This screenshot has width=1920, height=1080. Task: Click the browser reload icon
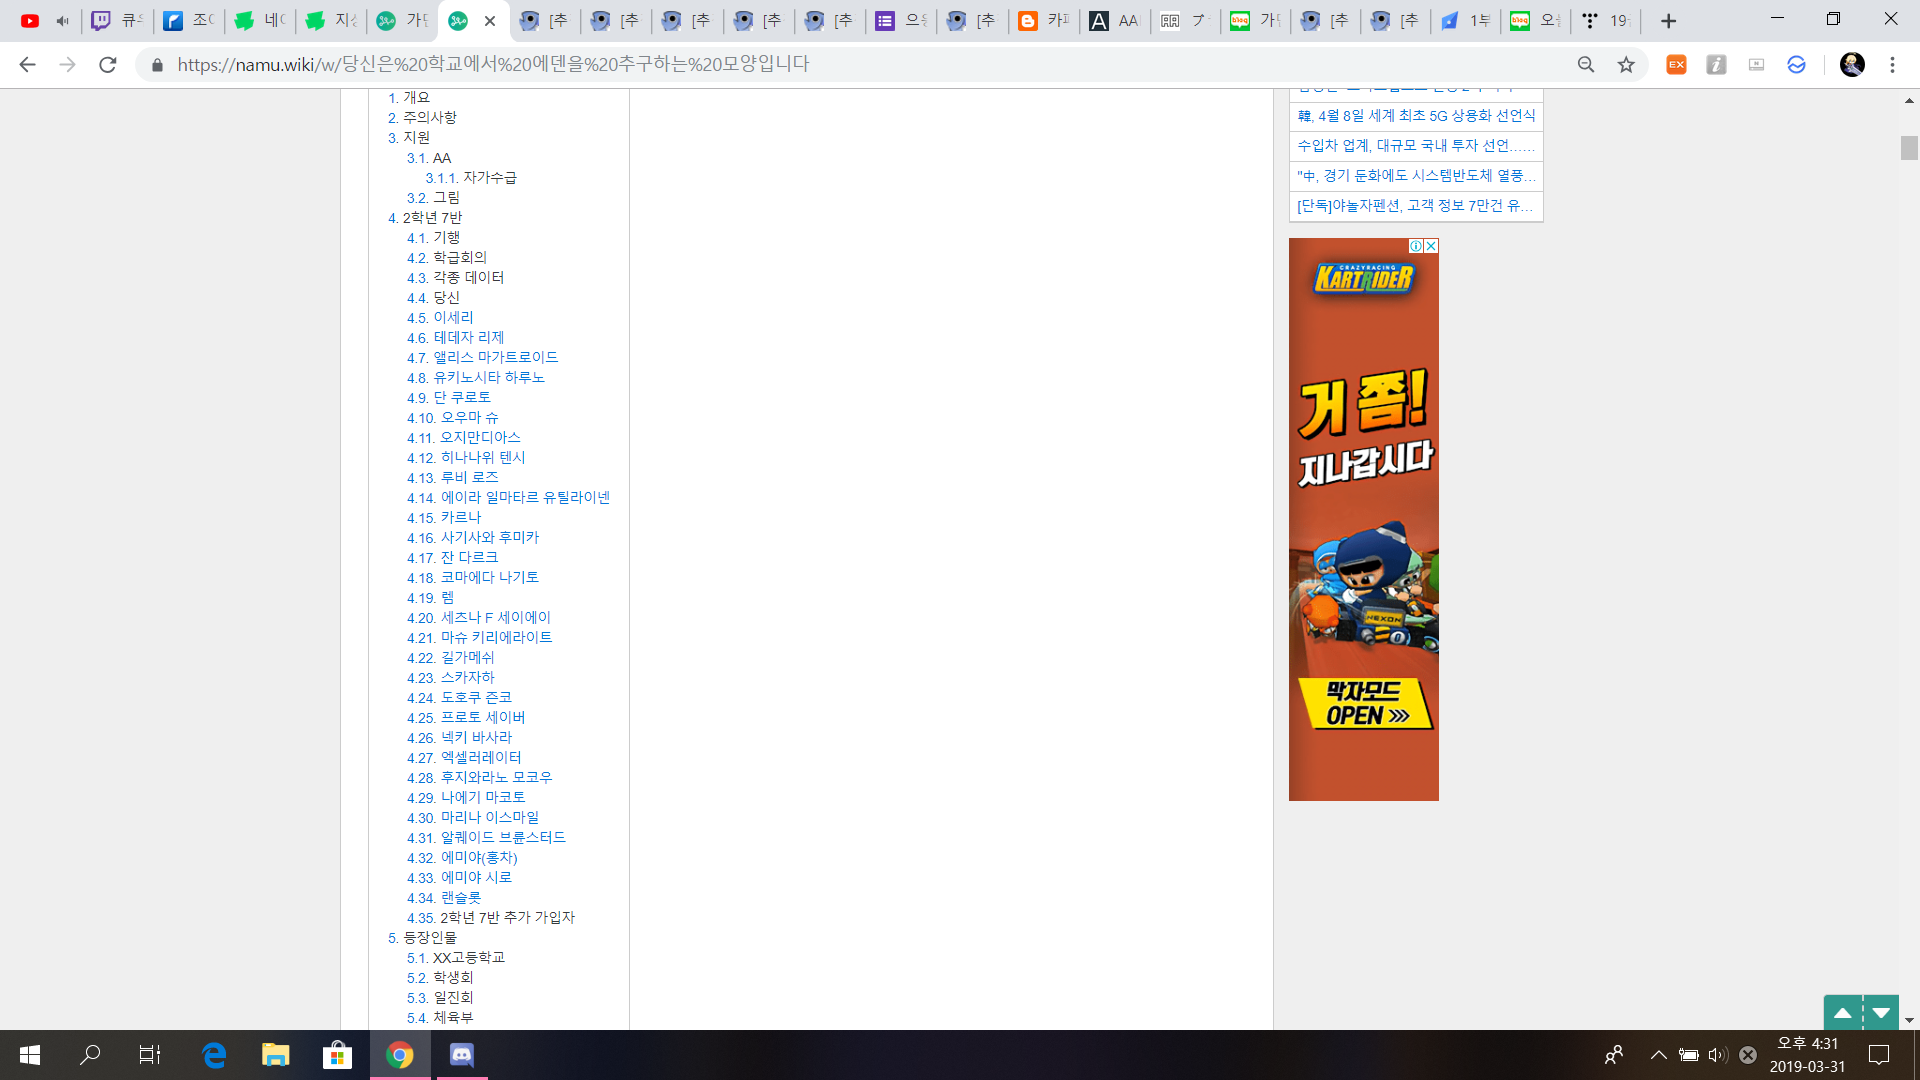tap(107, 65)
